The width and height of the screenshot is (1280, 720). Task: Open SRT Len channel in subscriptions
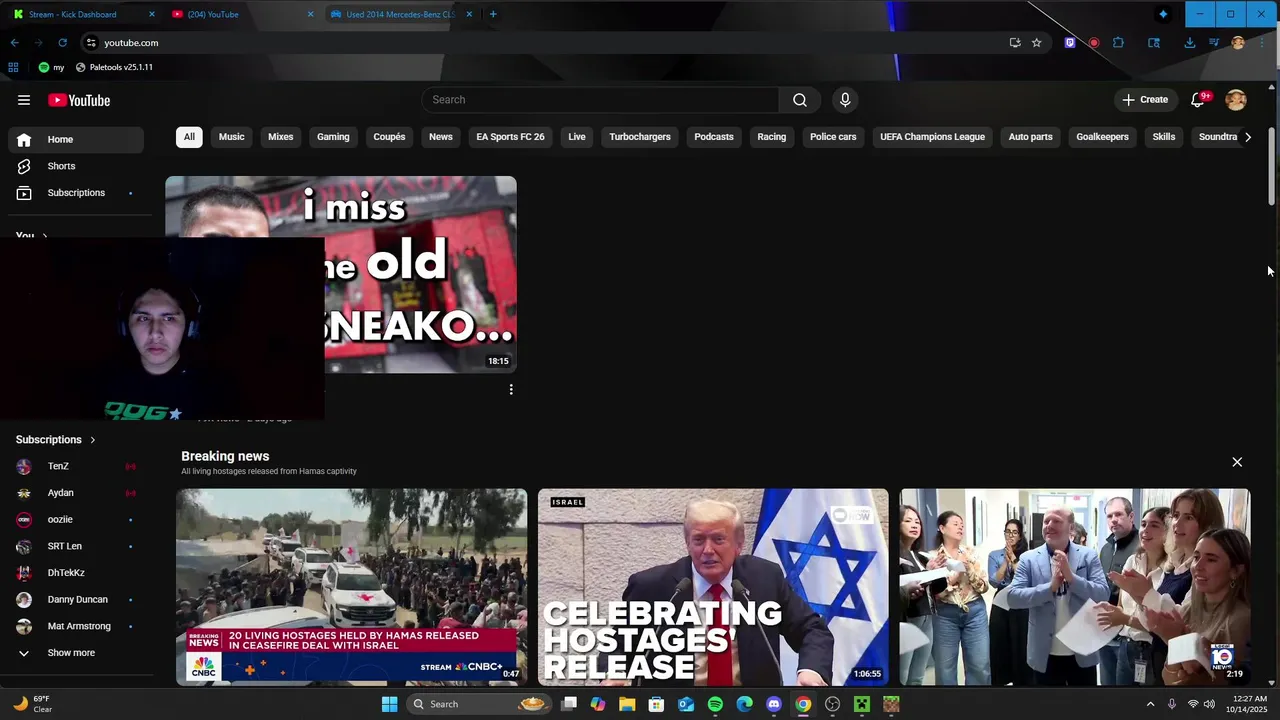[76, 546]
